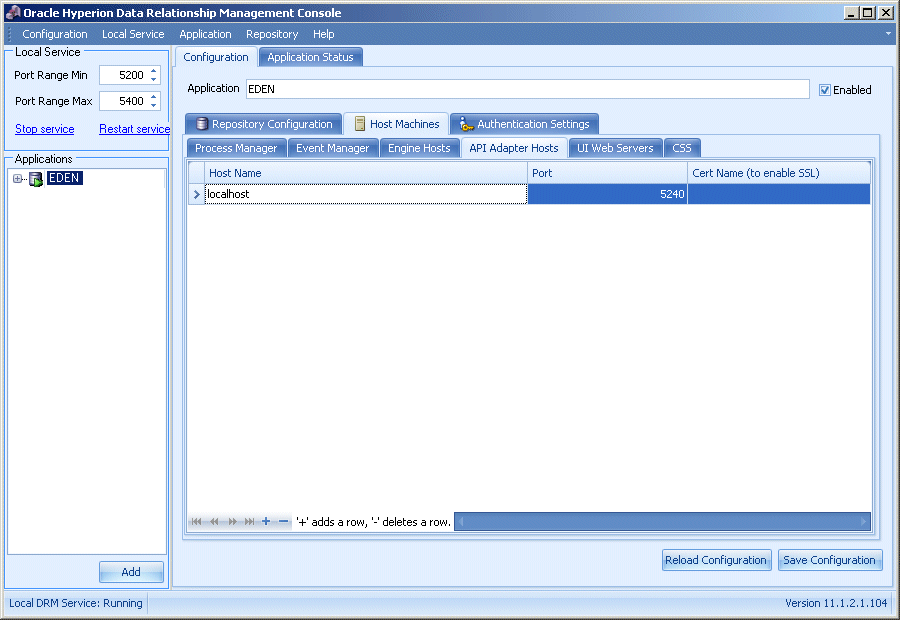The height and width of the screenshot is (620, 900).
Task: Click the next-page navigator icon
Action: tap(232, 522)
